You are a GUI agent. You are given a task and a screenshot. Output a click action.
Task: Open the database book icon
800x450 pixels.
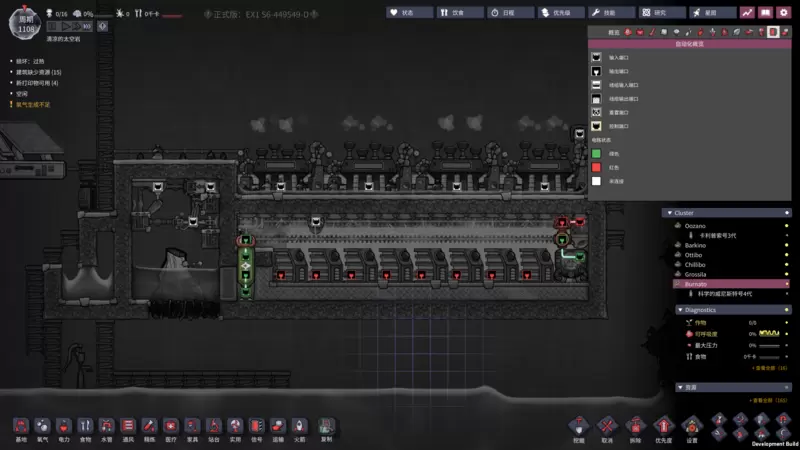[x=765, y=13]
